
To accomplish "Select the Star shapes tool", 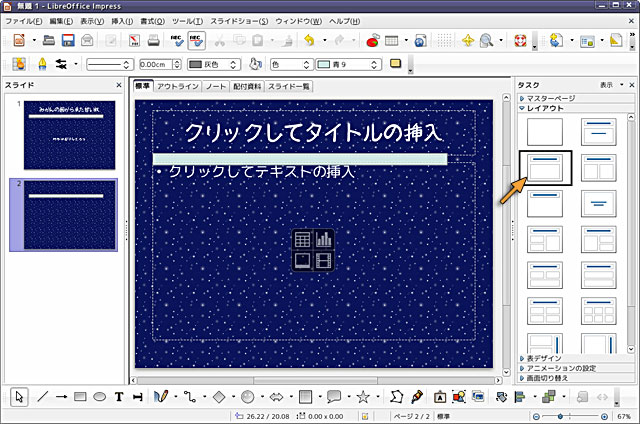I will click(x=363, y=397).
